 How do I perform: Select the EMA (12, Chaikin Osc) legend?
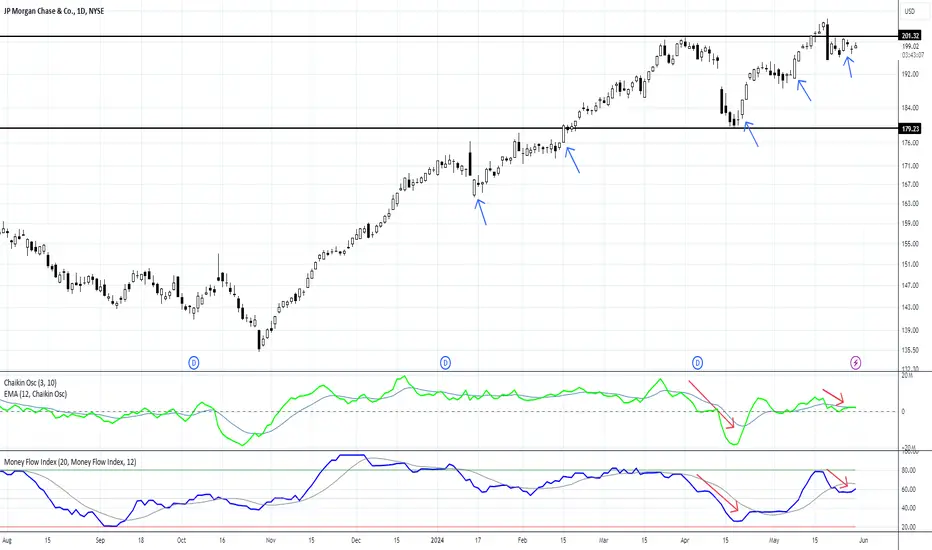coord(36,394)
